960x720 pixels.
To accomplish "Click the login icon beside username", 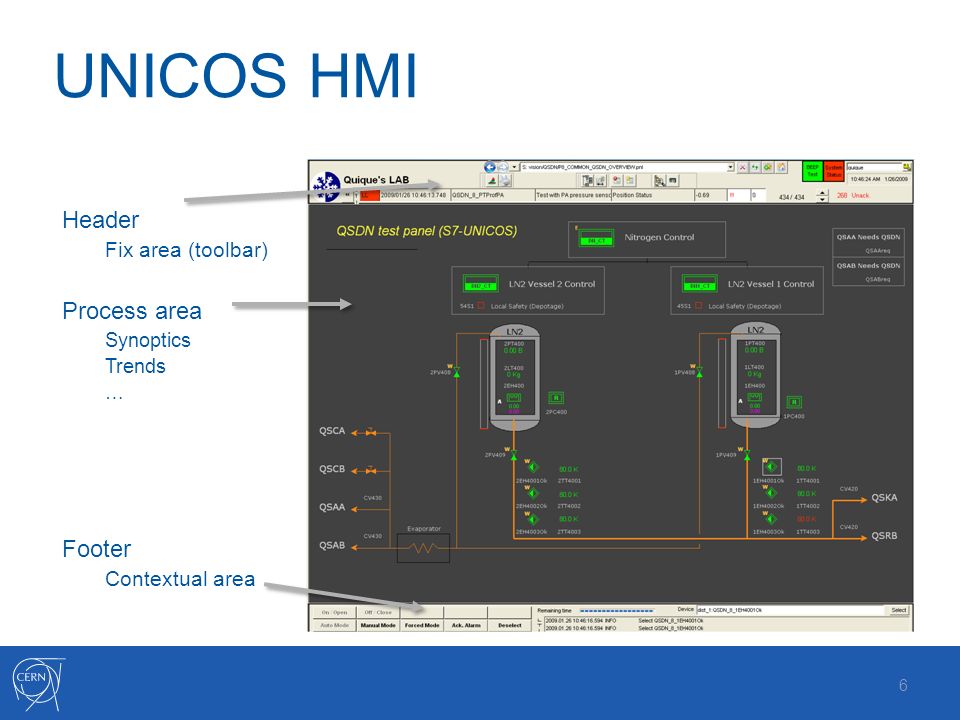I will [907, 167].
